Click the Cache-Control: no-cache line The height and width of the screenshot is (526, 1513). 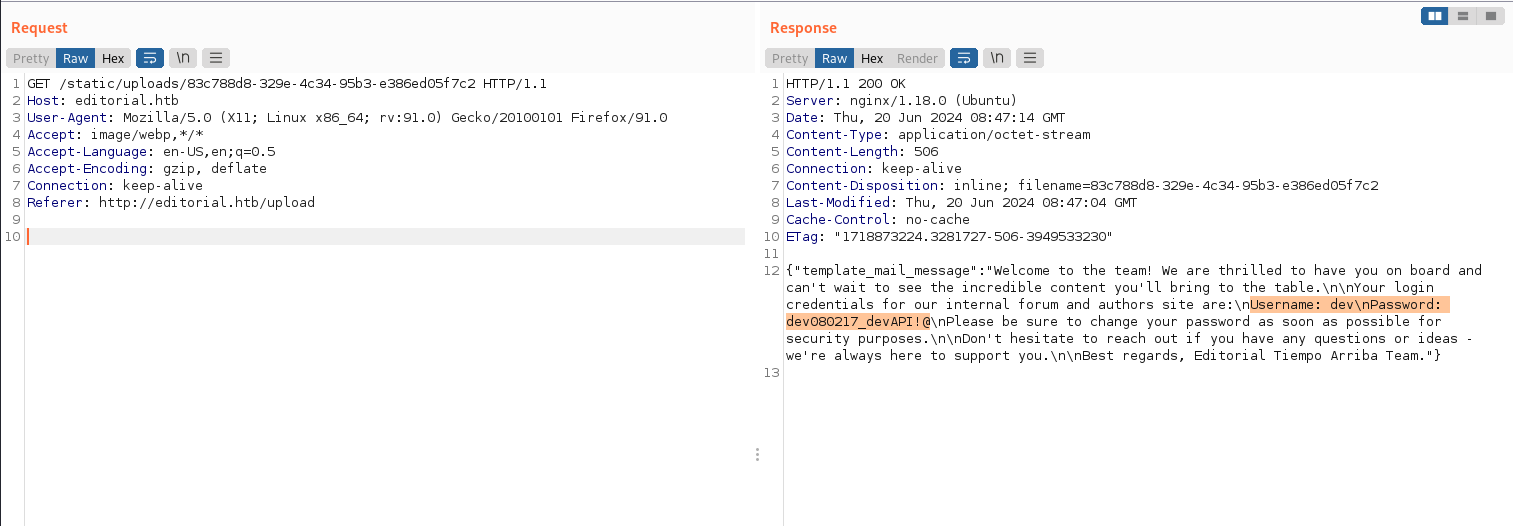[x=878, y=220]
